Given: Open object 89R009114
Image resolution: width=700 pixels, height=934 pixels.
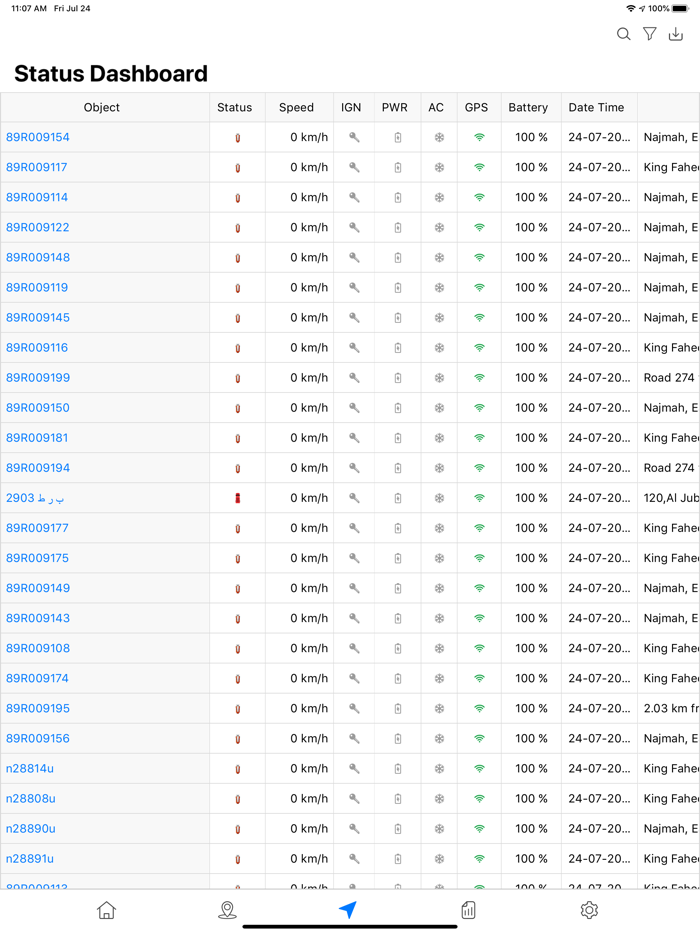Looking at the screenshot, I should pos(37,197).
